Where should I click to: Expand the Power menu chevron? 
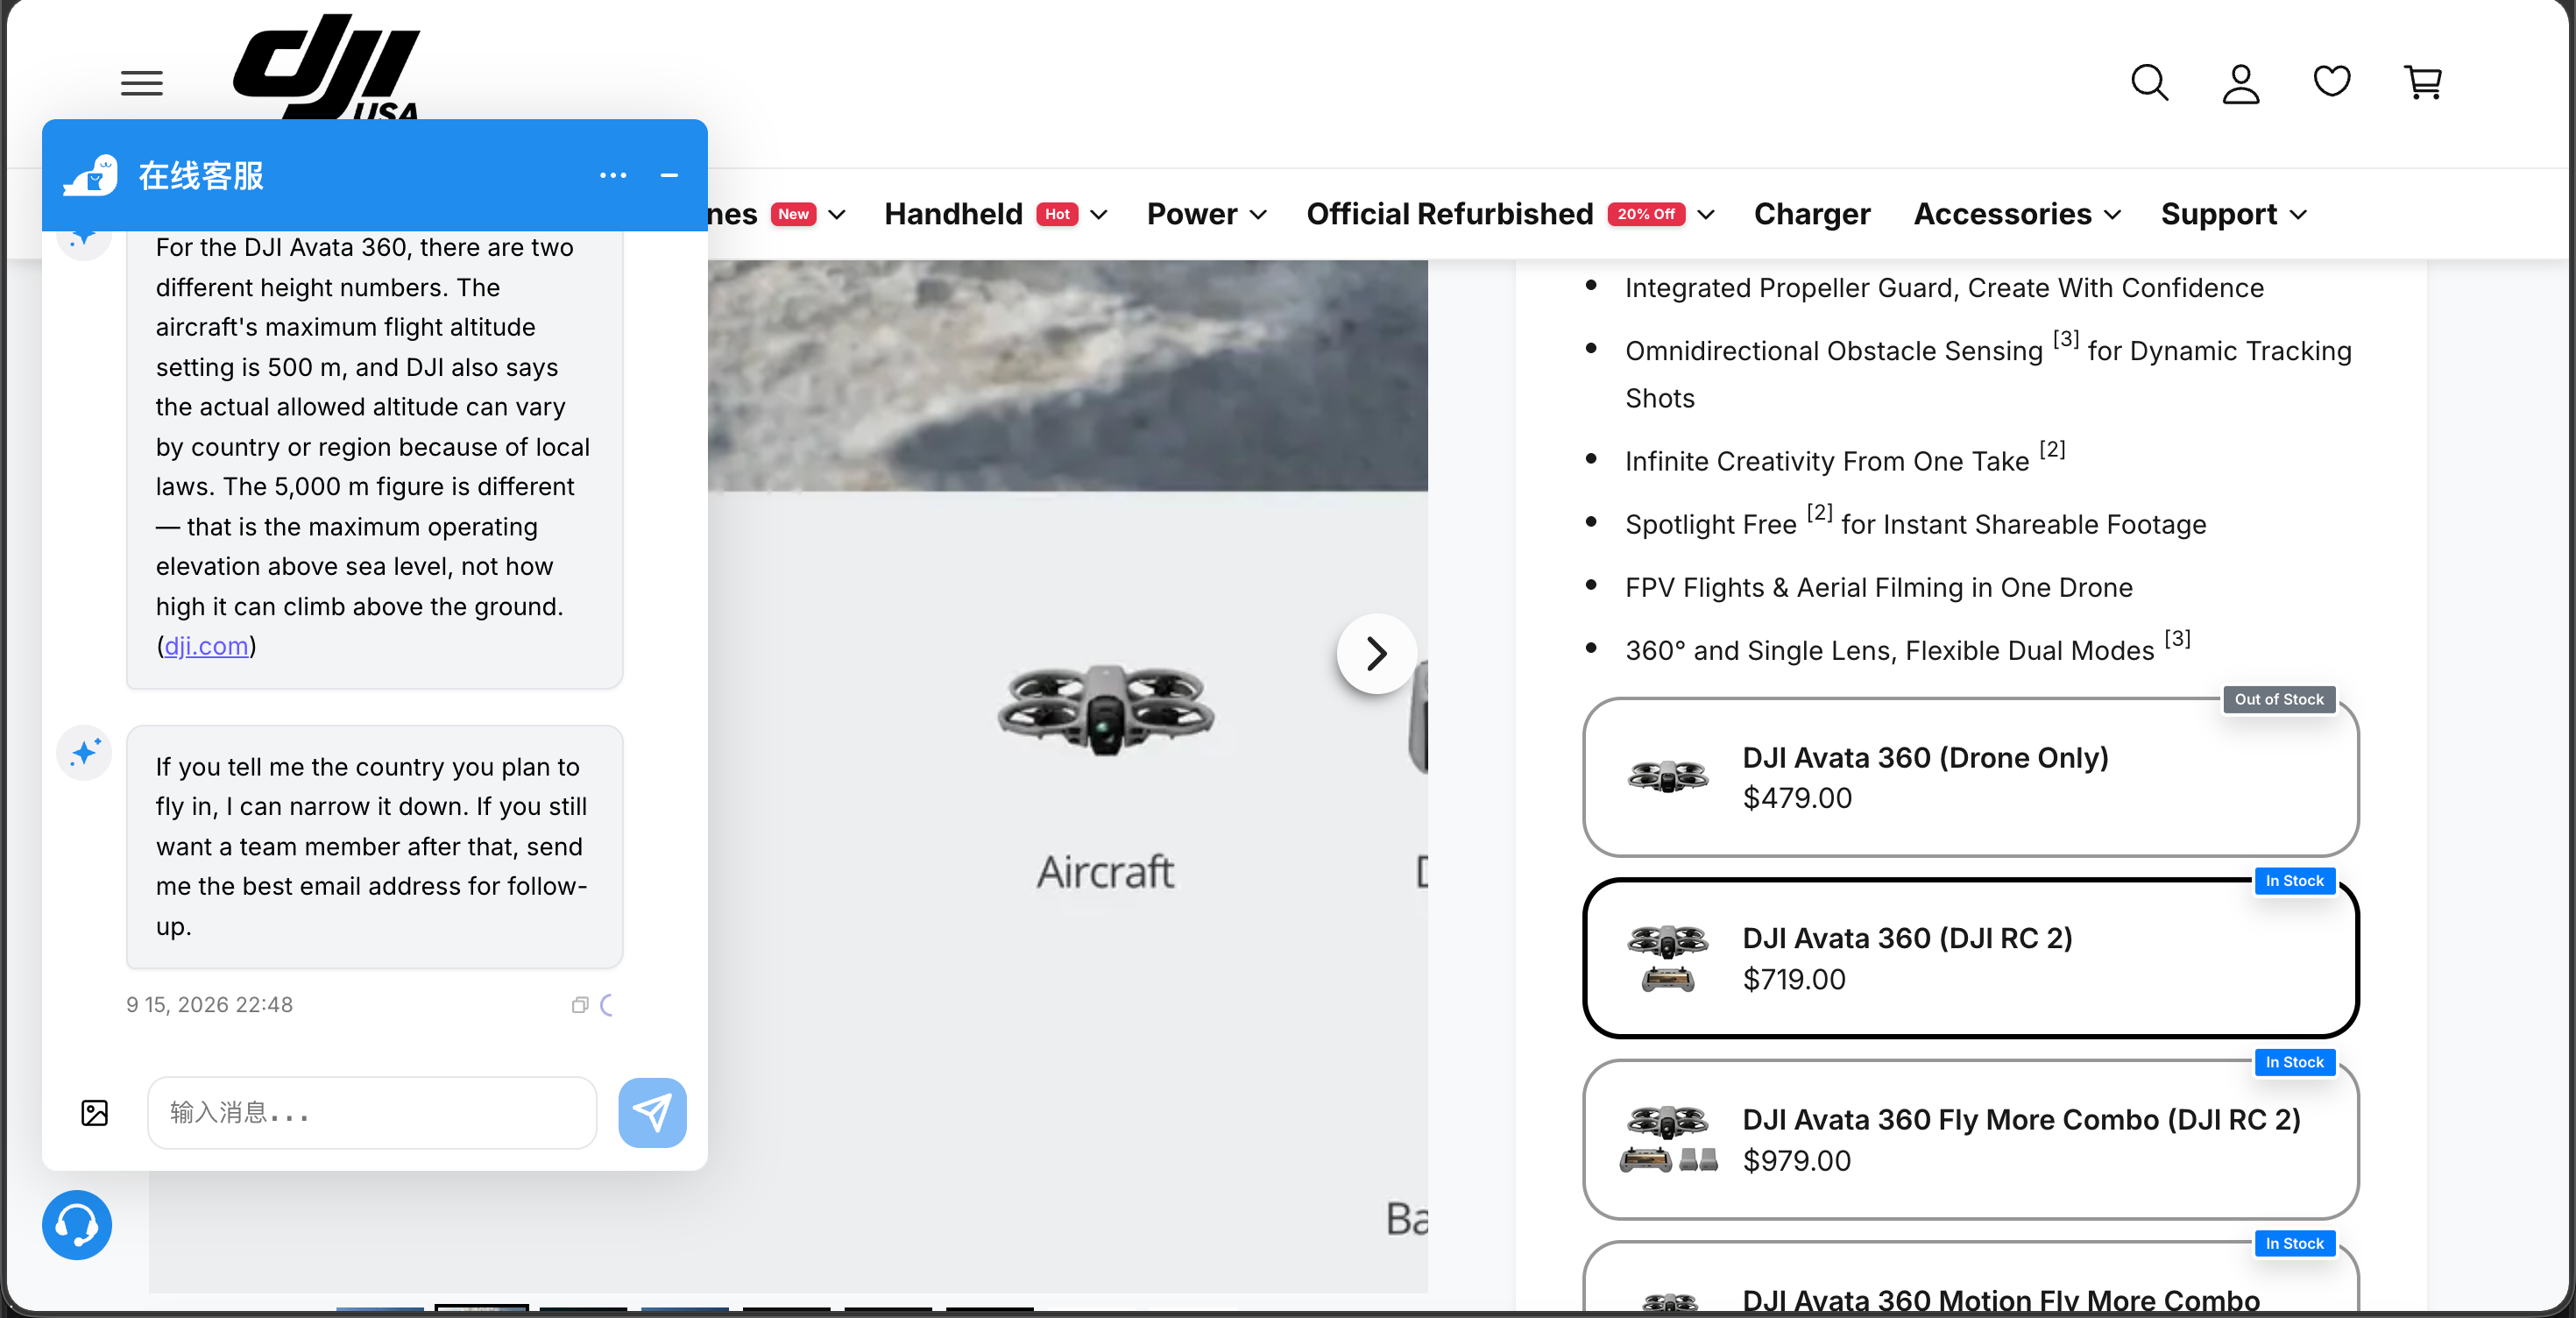click(1259, 215)
